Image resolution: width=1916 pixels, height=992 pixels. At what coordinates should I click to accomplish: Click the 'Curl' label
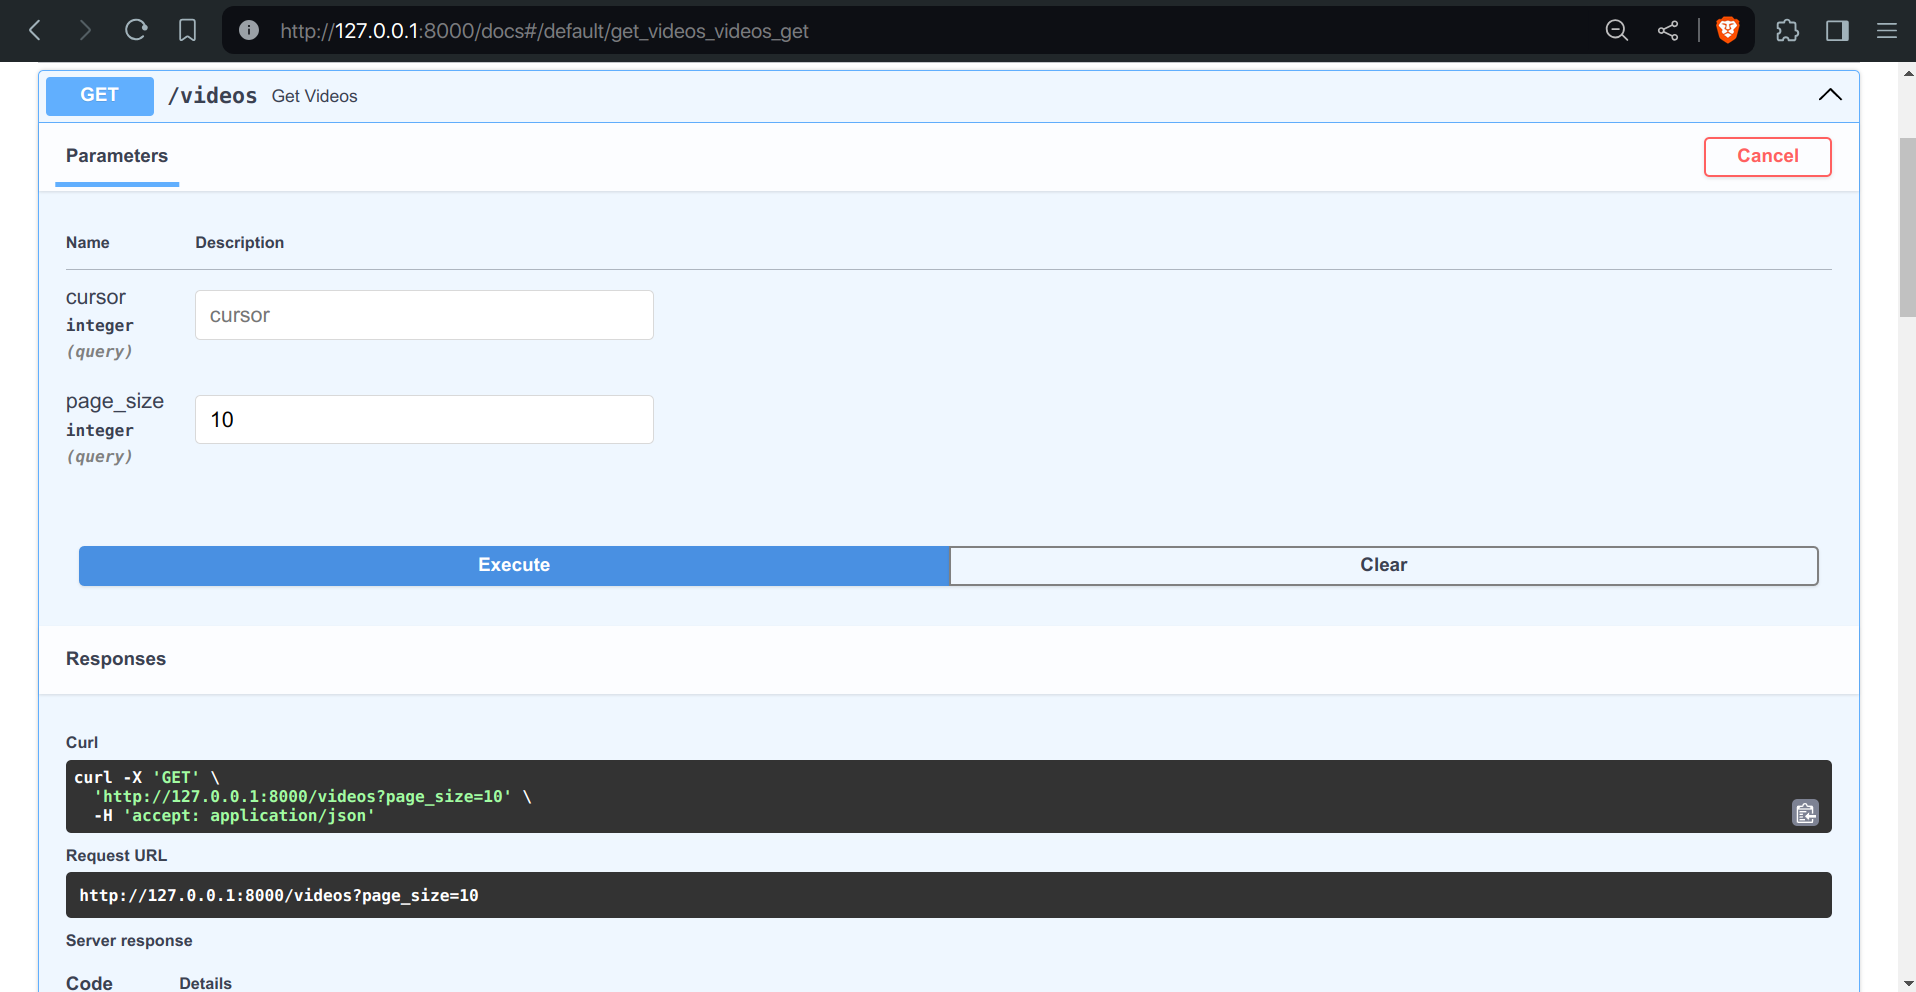tap(82, 743)
